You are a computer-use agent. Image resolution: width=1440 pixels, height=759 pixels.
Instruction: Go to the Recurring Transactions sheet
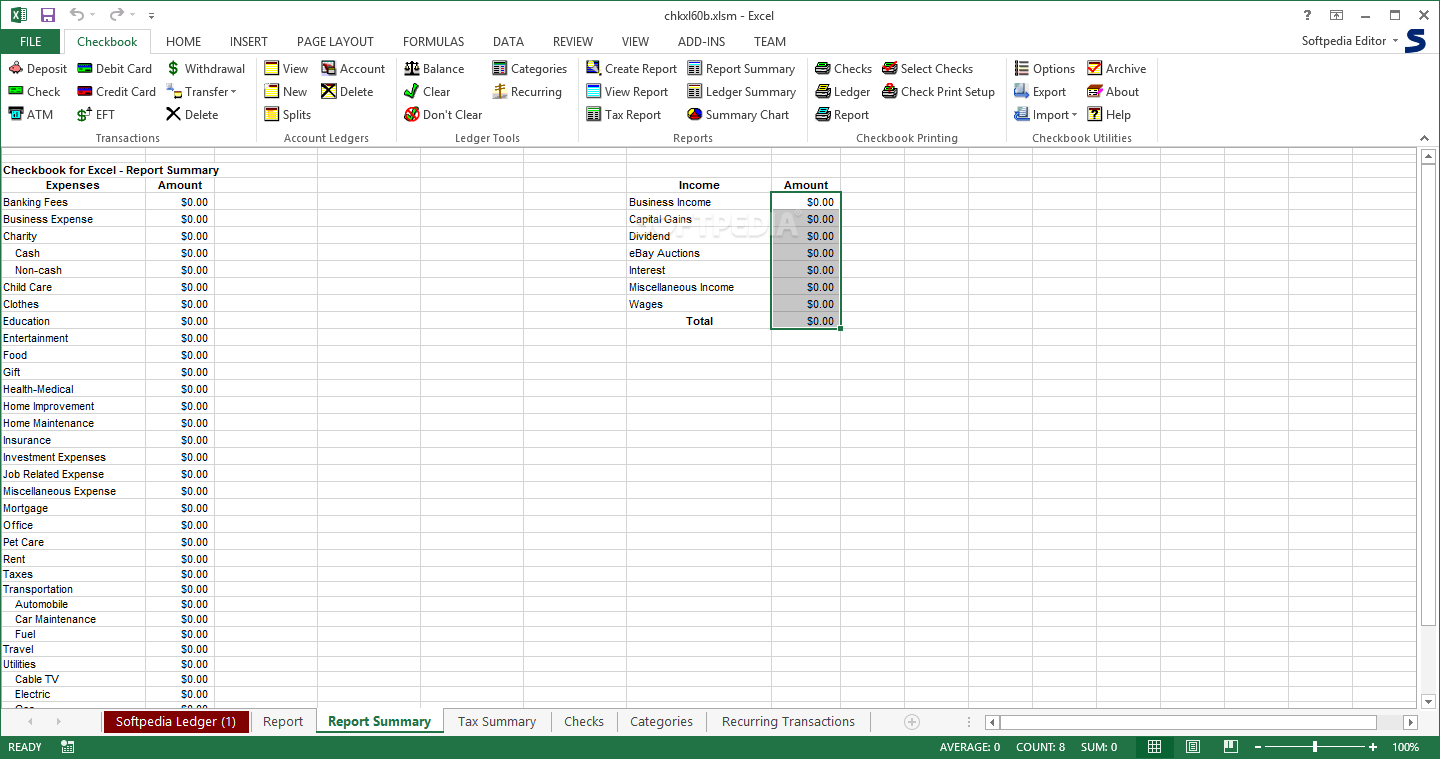tap(788, 721)
